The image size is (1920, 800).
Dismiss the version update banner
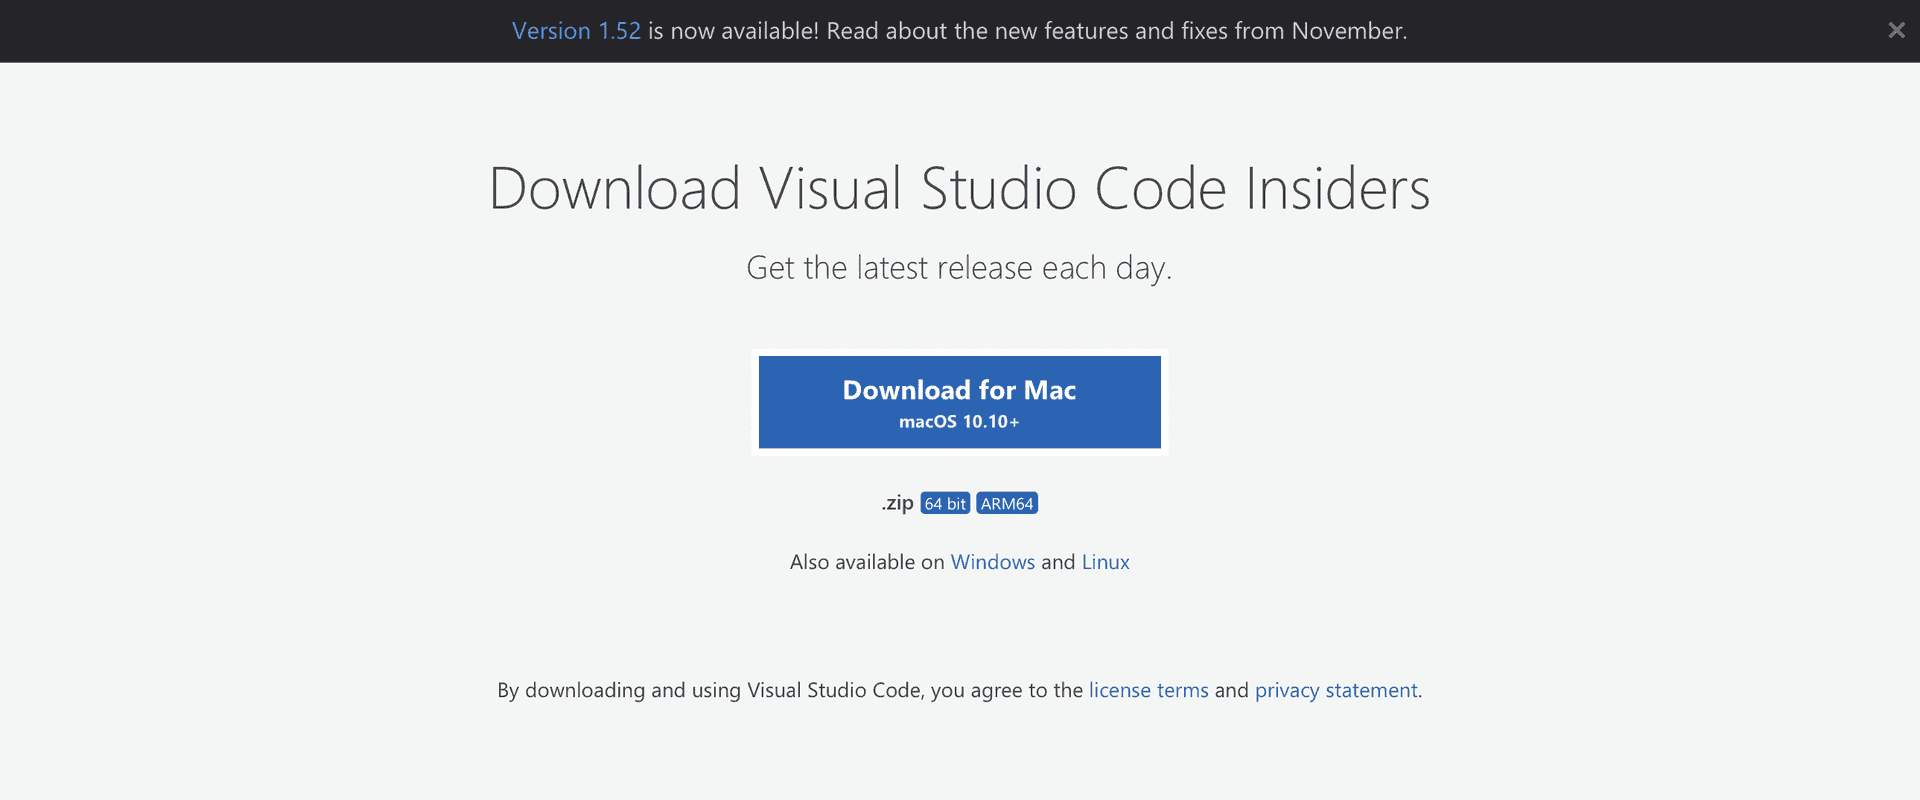1896,30
